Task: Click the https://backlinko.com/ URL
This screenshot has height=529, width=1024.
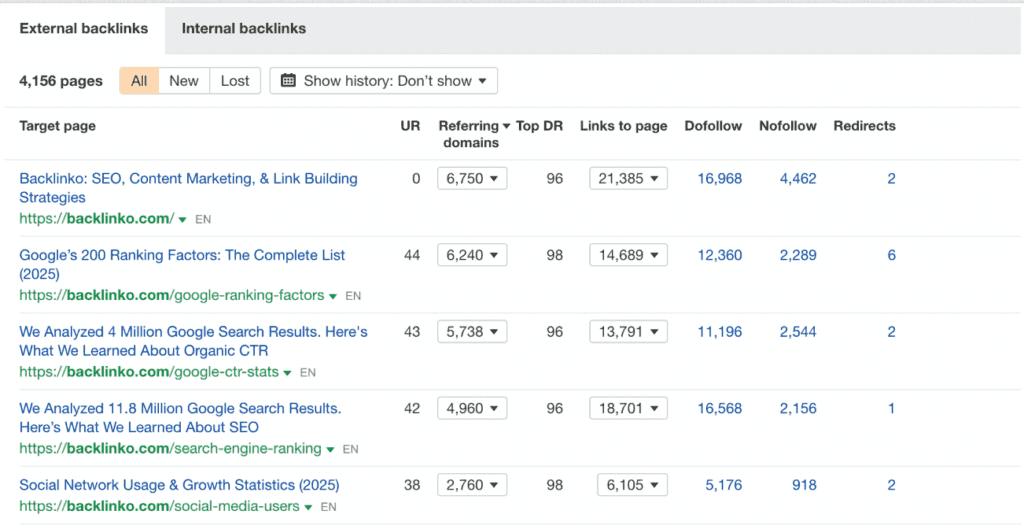Action: pos(97,219)
